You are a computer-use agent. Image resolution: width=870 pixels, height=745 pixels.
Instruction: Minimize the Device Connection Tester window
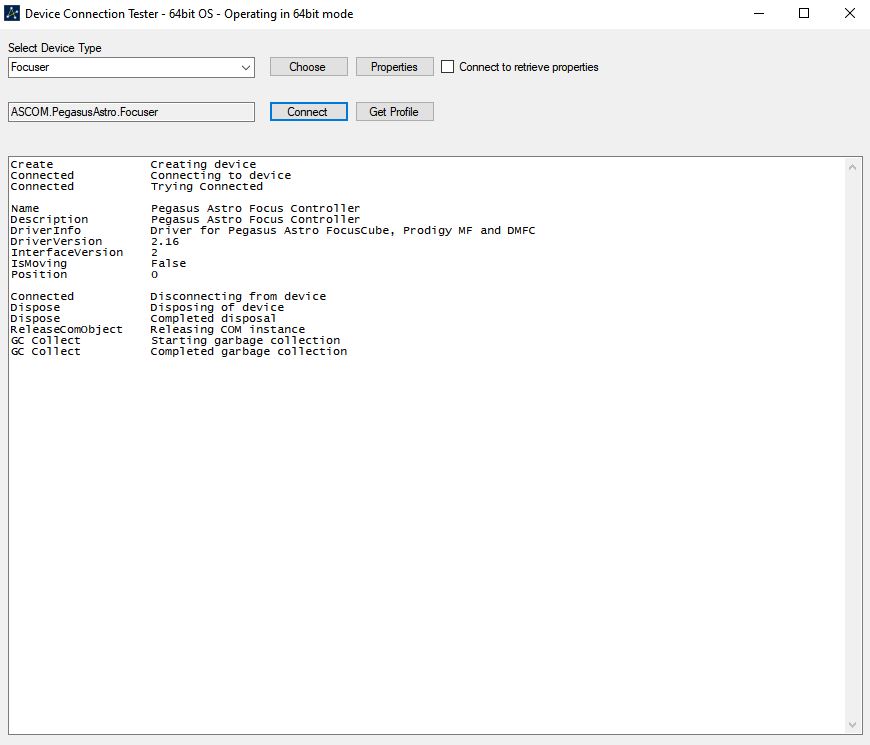coord(759,13)
